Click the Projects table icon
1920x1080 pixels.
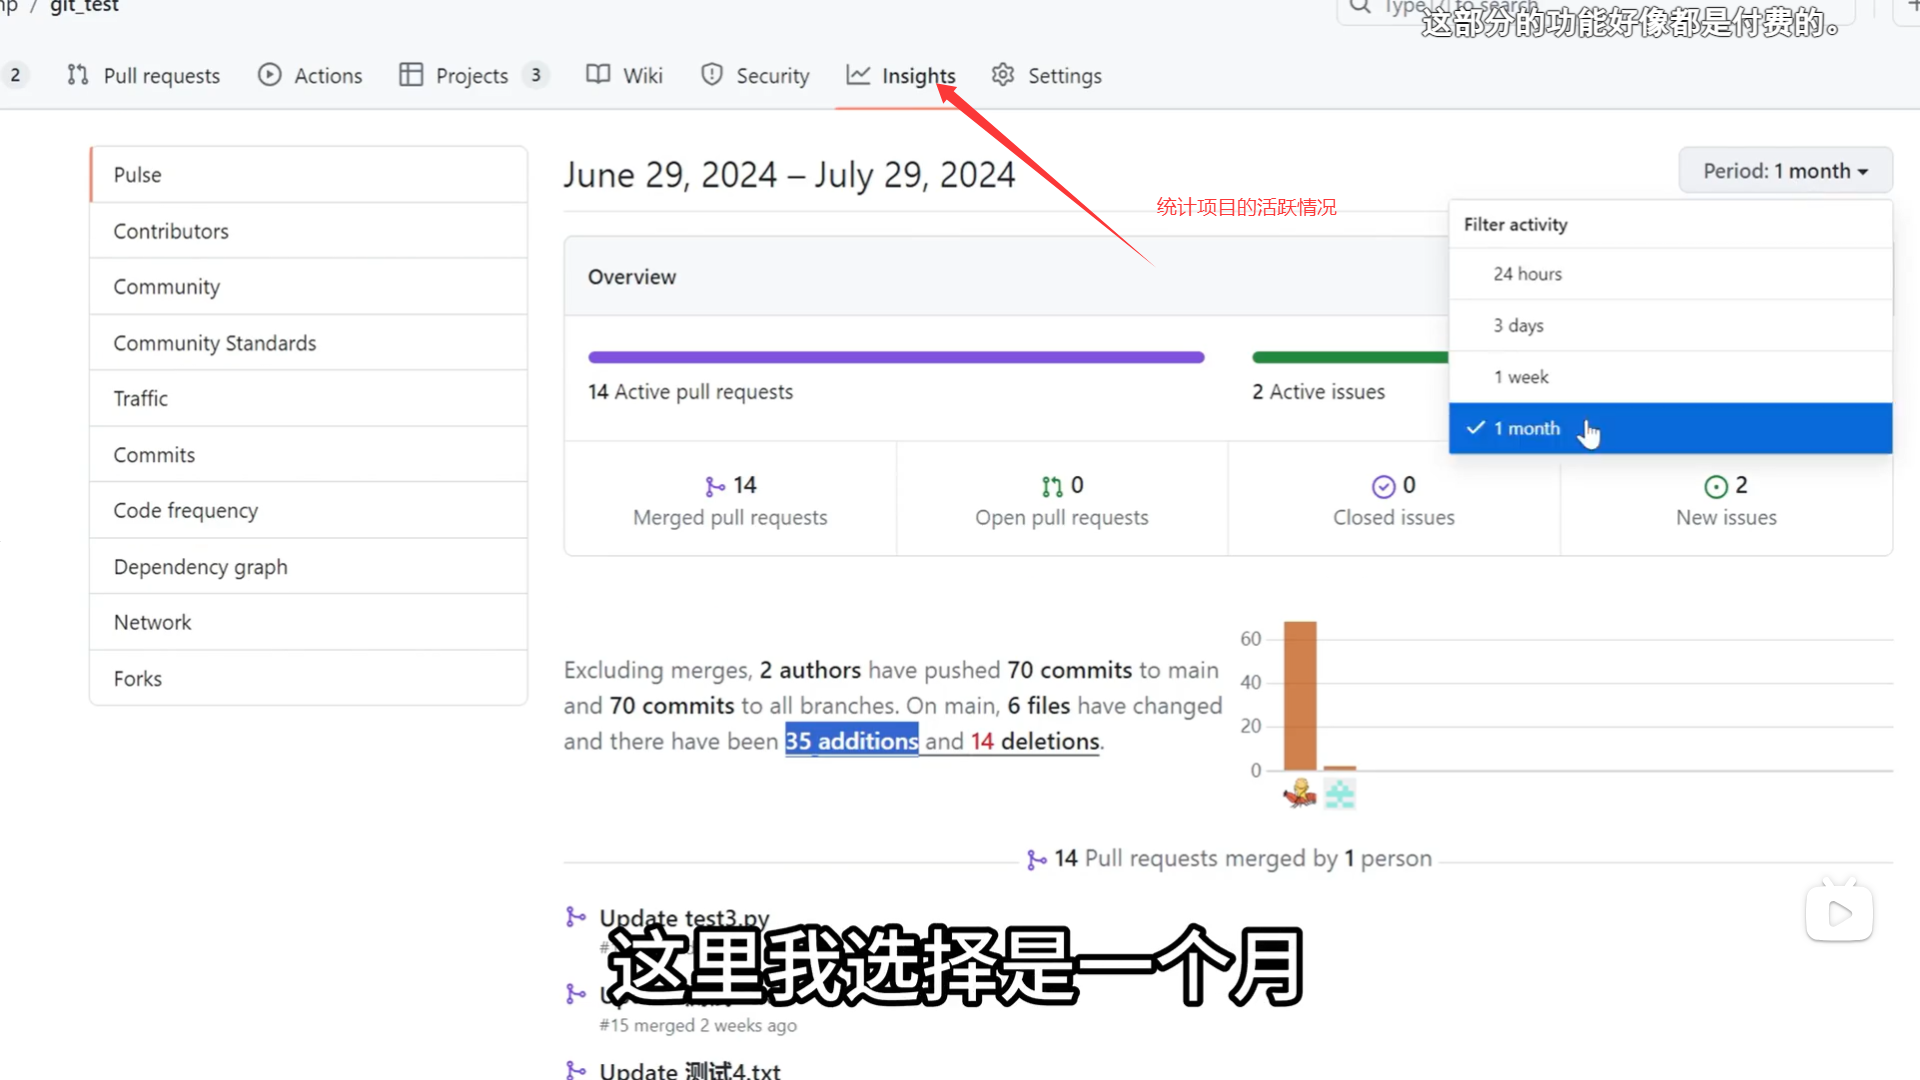410,75
